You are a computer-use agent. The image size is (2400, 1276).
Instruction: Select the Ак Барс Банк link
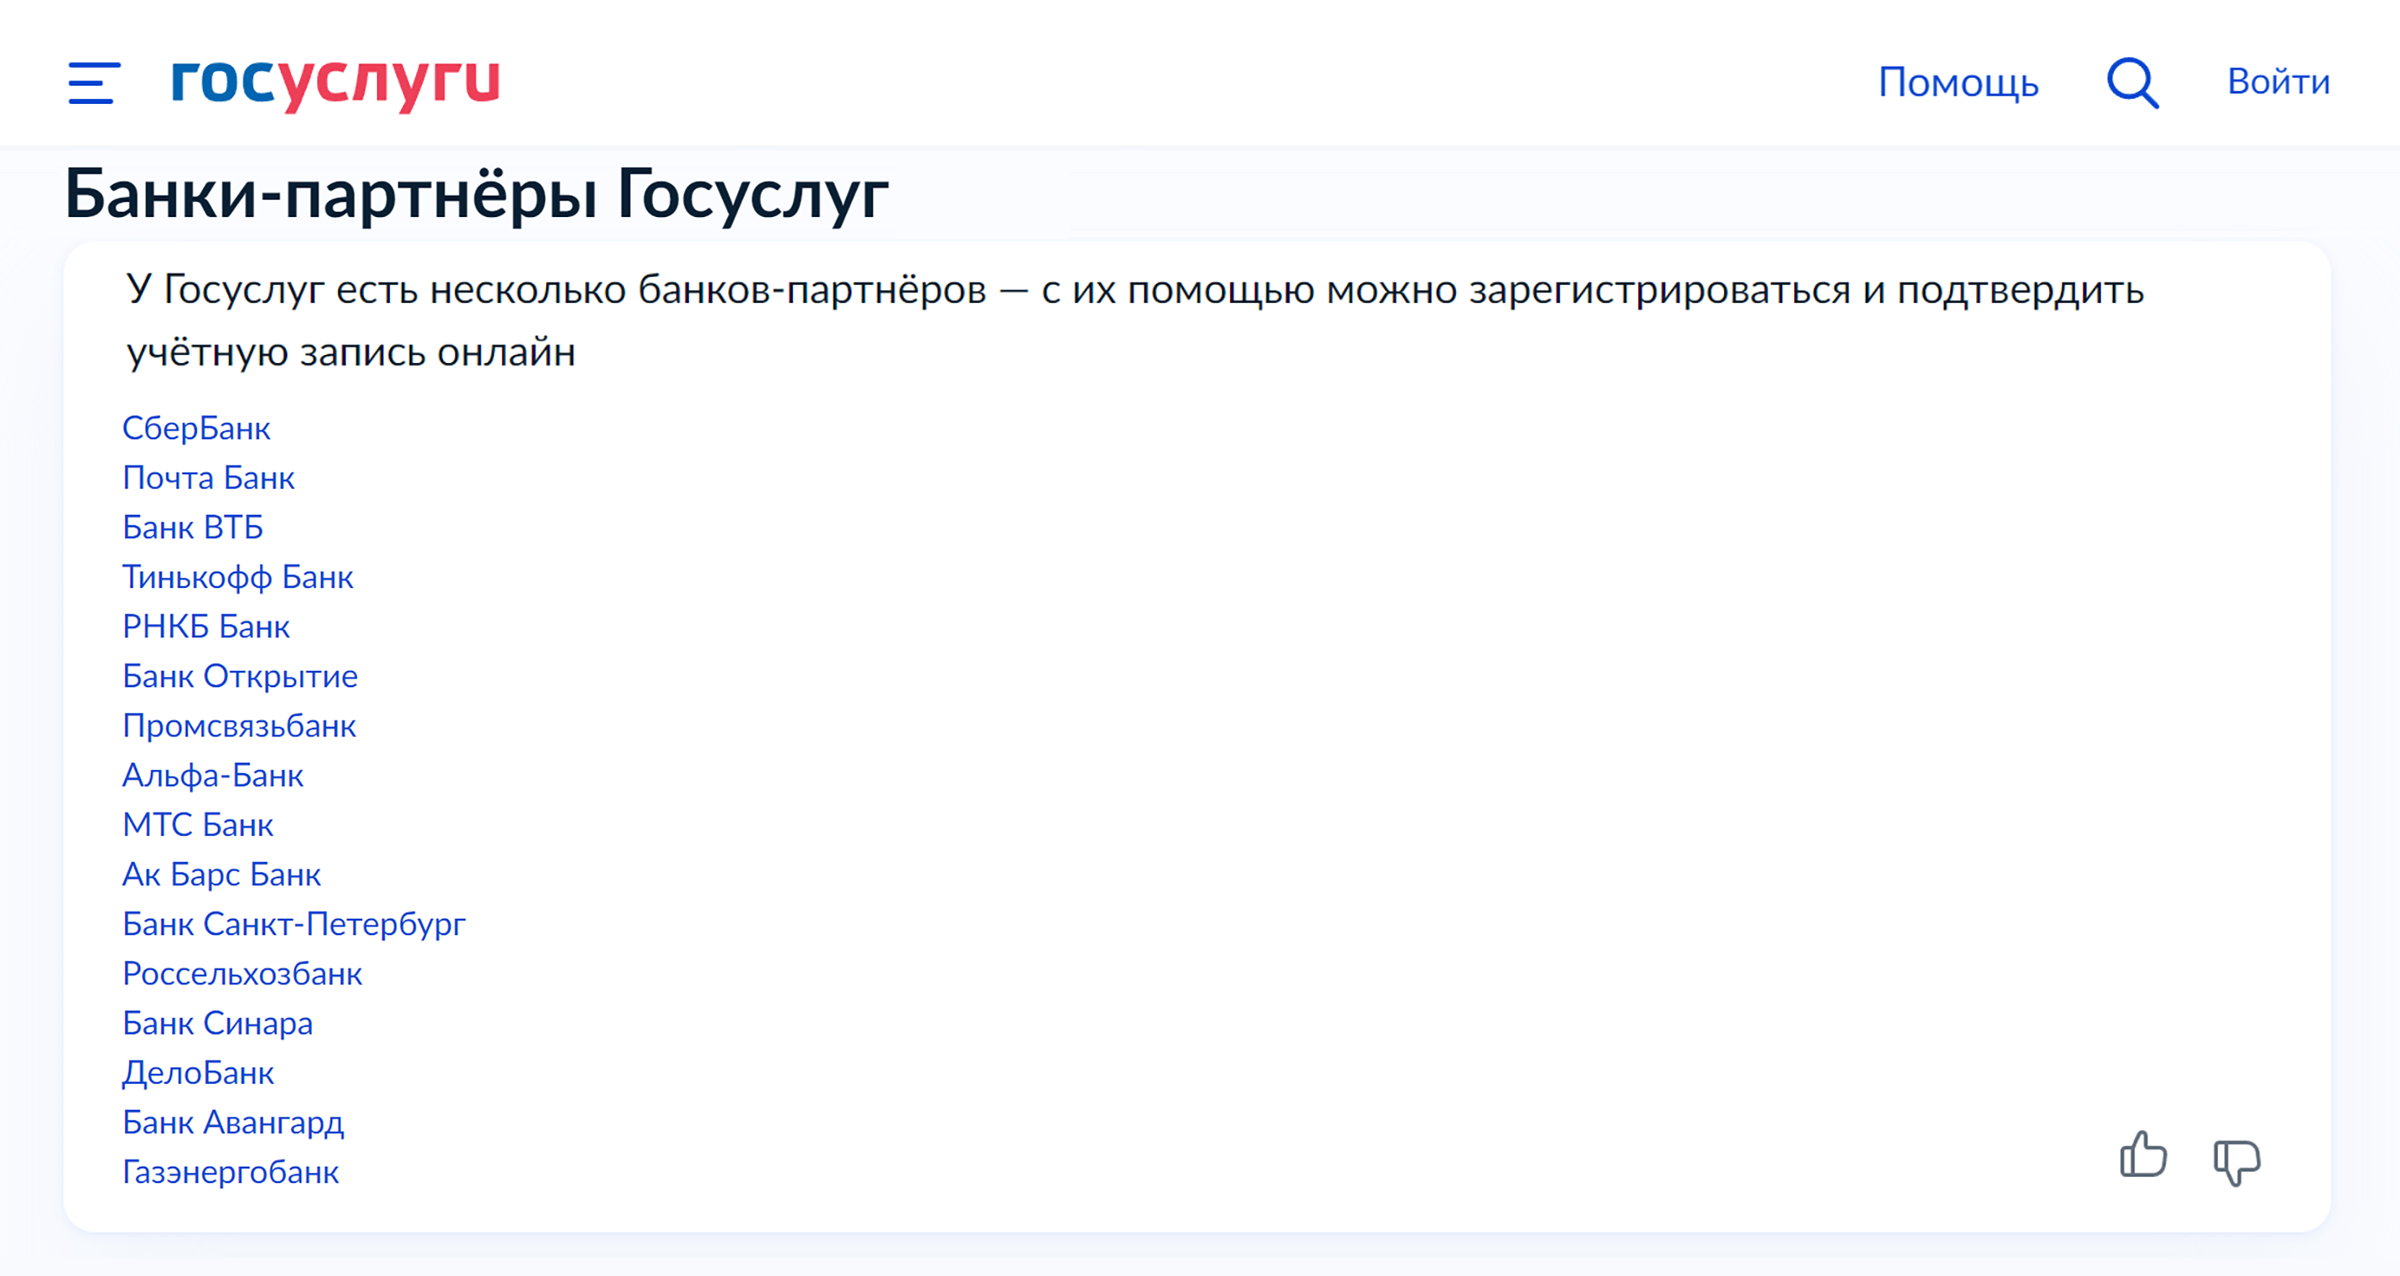tap(222, 875)
